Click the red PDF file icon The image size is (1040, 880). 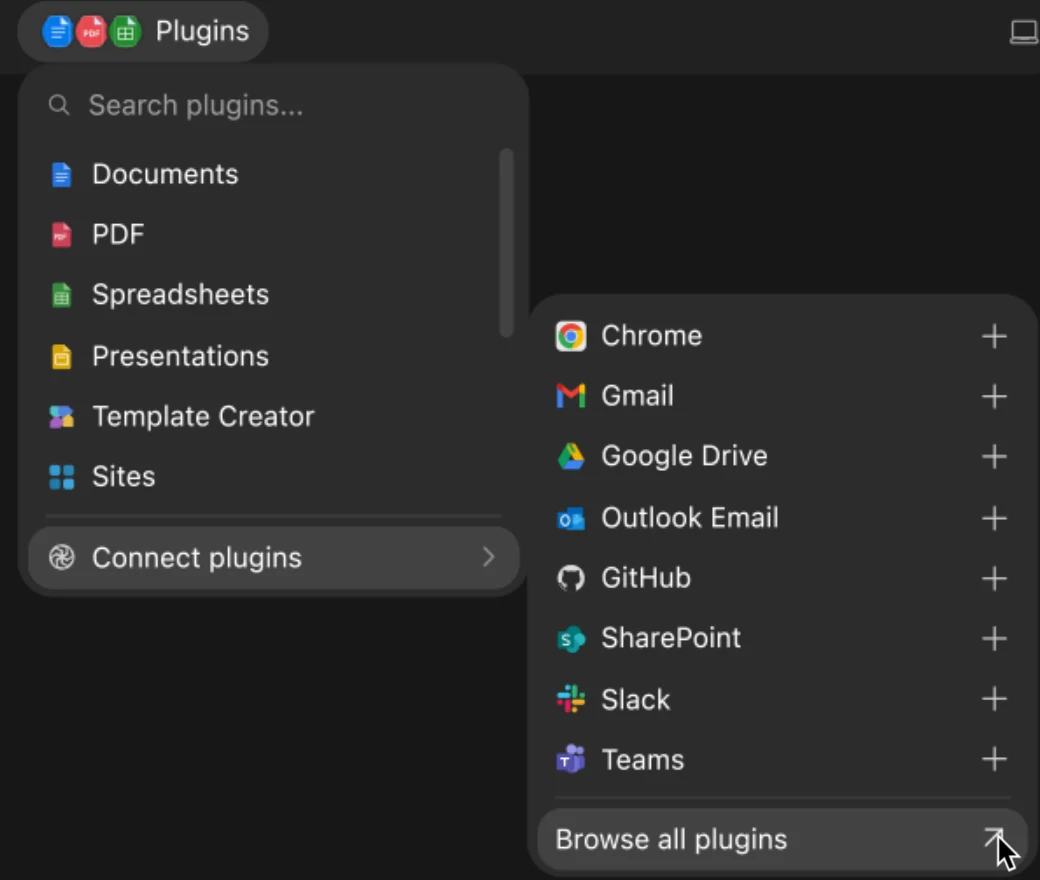click(x=61, y=235)
